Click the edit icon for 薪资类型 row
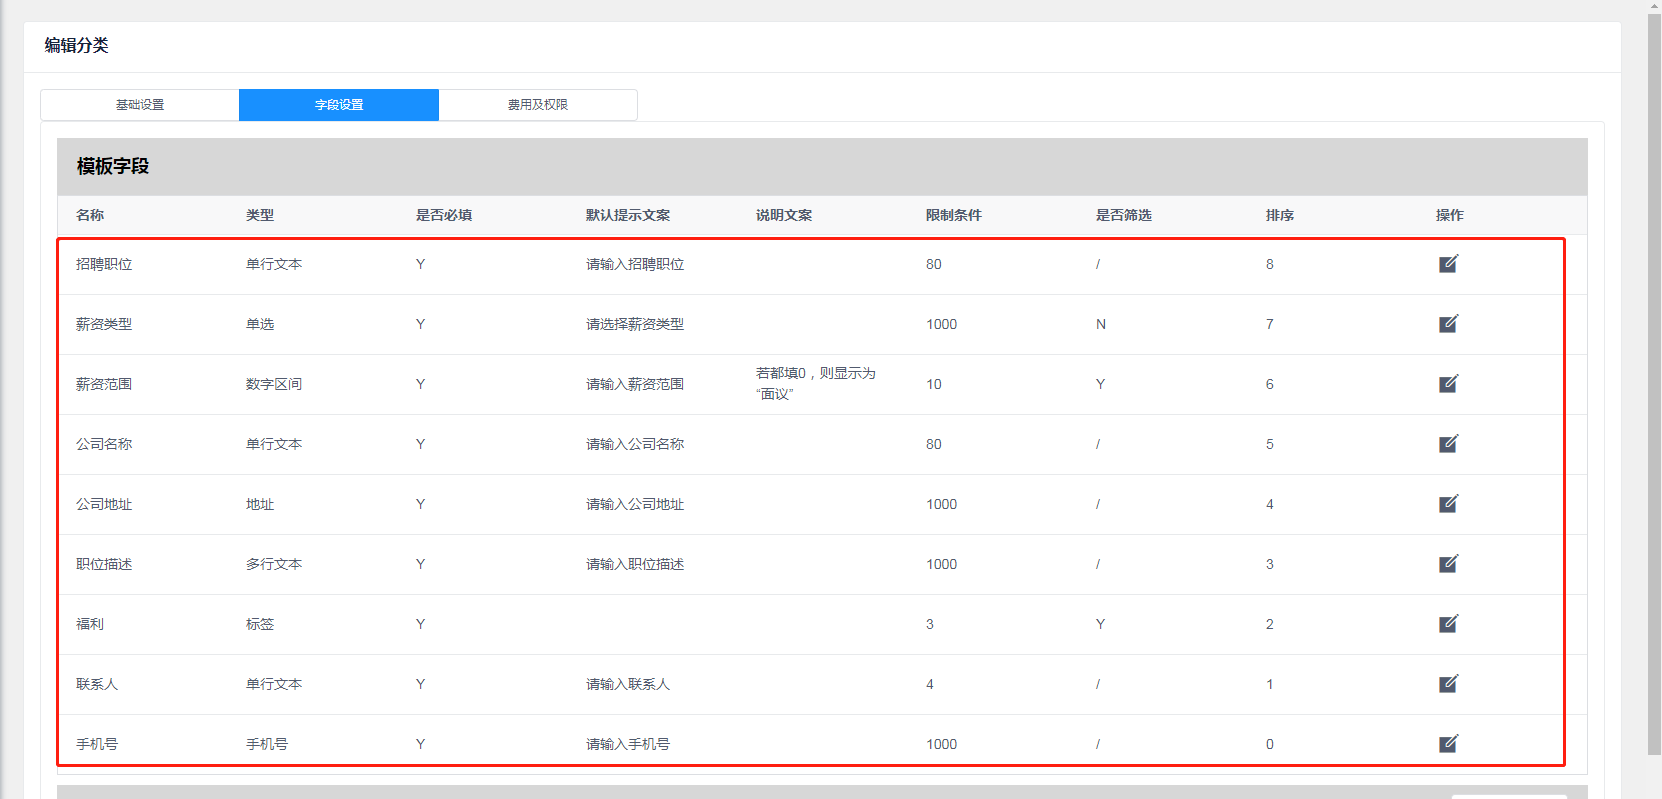The width and height of the screenshot is (1662, 799). coord(1448,324)
